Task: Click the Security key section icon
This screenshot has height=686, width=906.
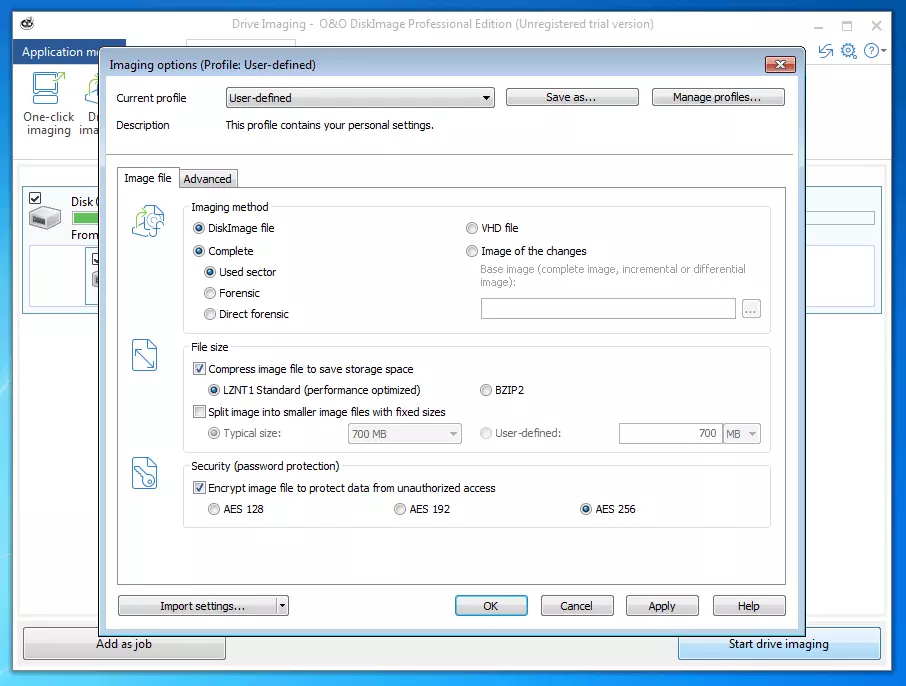Action: tap(144, 473)
